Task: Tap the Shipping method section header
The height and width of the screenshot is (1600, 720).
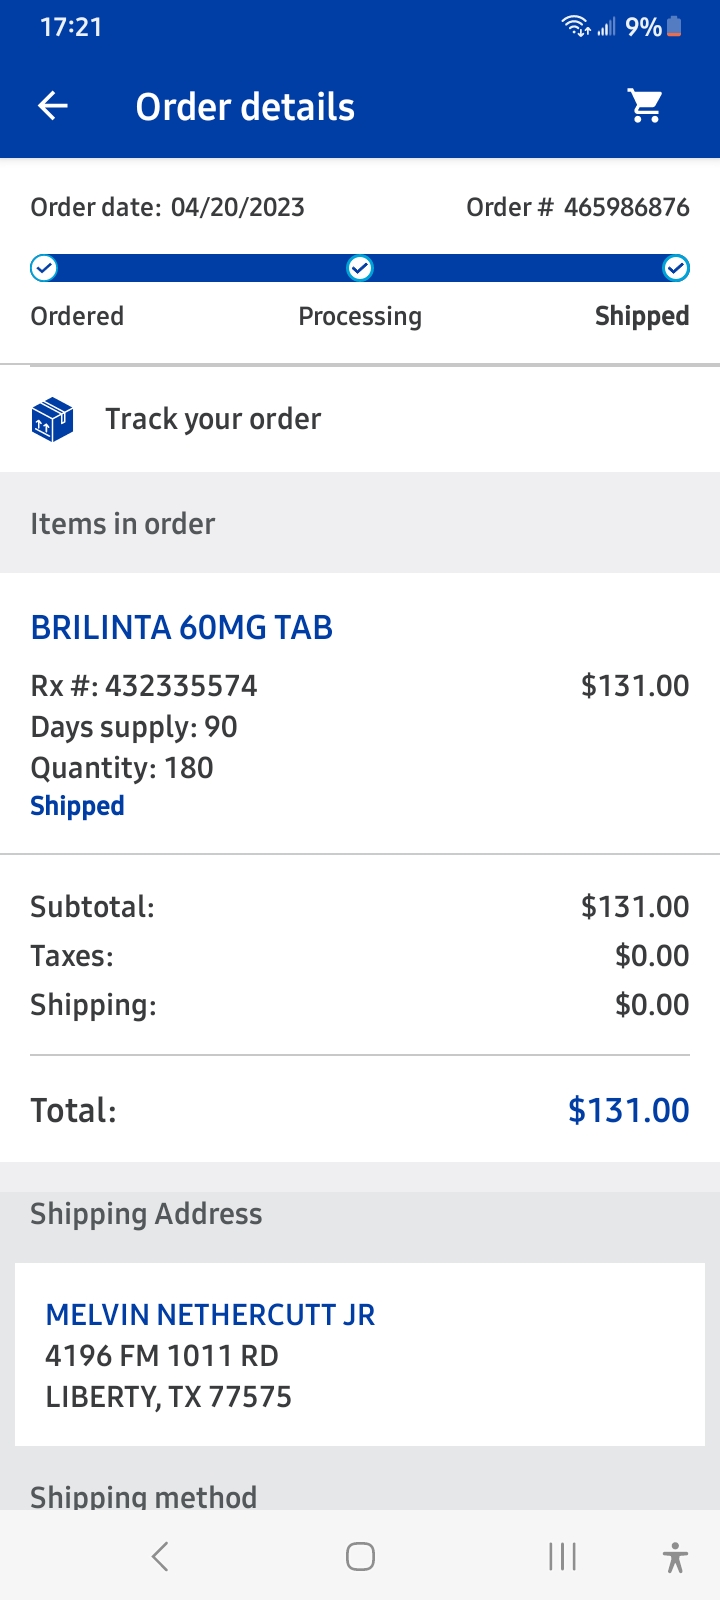Action: (144, 1496)
